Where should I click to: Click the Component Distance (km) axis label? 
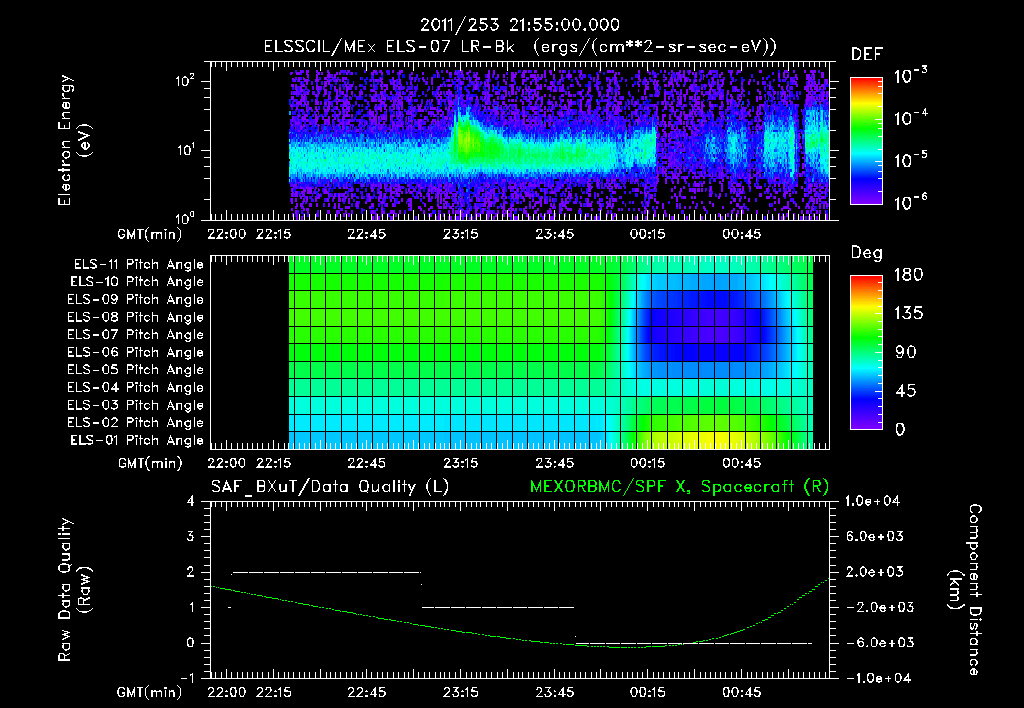(x=965, y=590)
